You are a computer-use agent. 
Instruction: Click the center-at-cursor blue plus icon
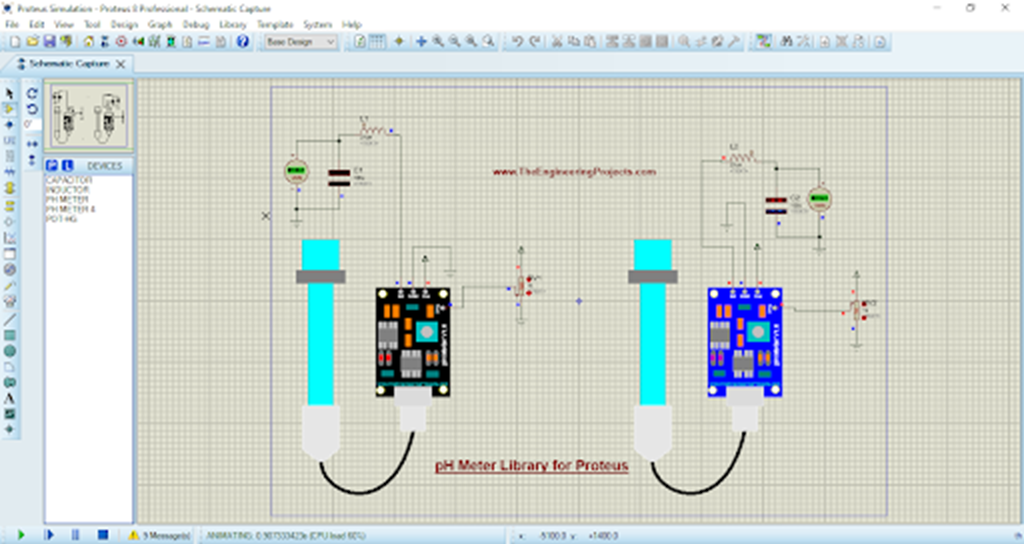(421, 42)
